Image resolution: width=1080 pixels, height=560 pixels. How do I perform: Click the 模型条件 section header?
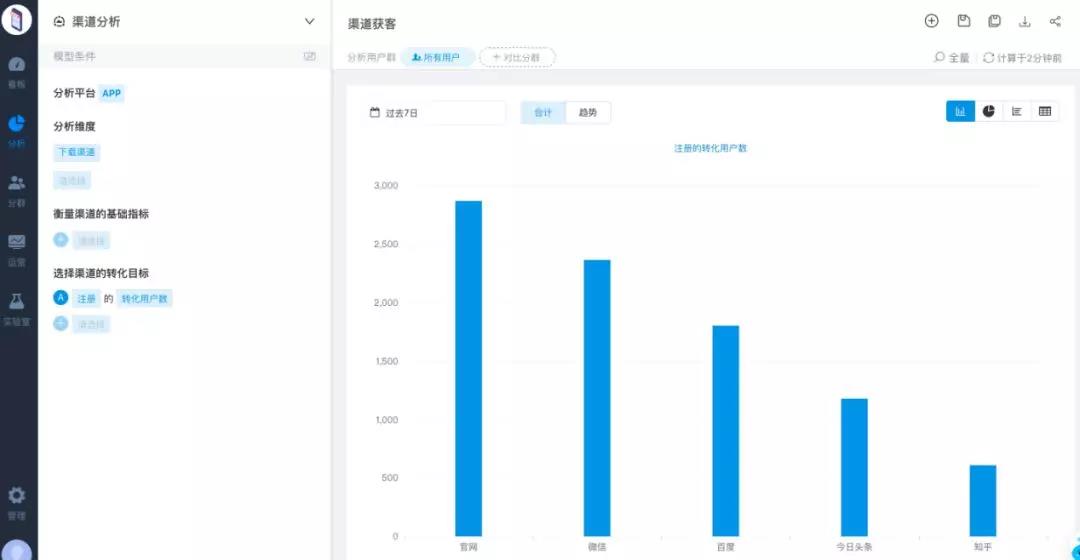click(x=74, y=56)
